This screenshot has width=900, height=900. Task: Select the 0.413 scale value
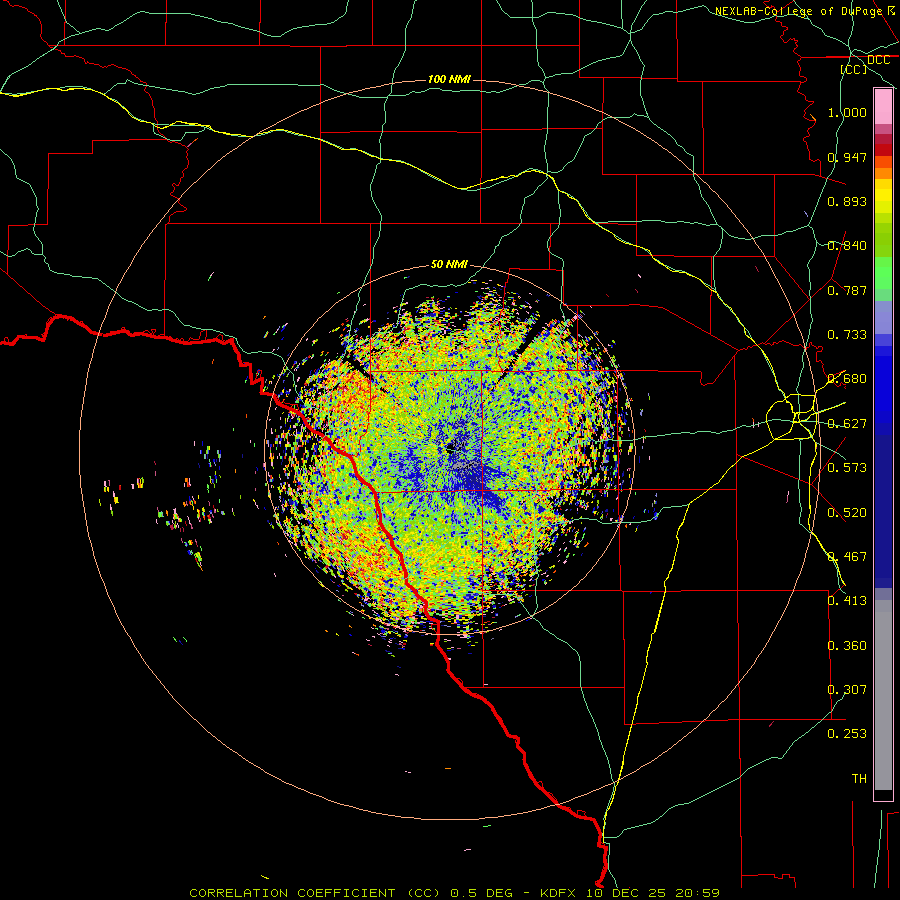[x=847, y=601]
